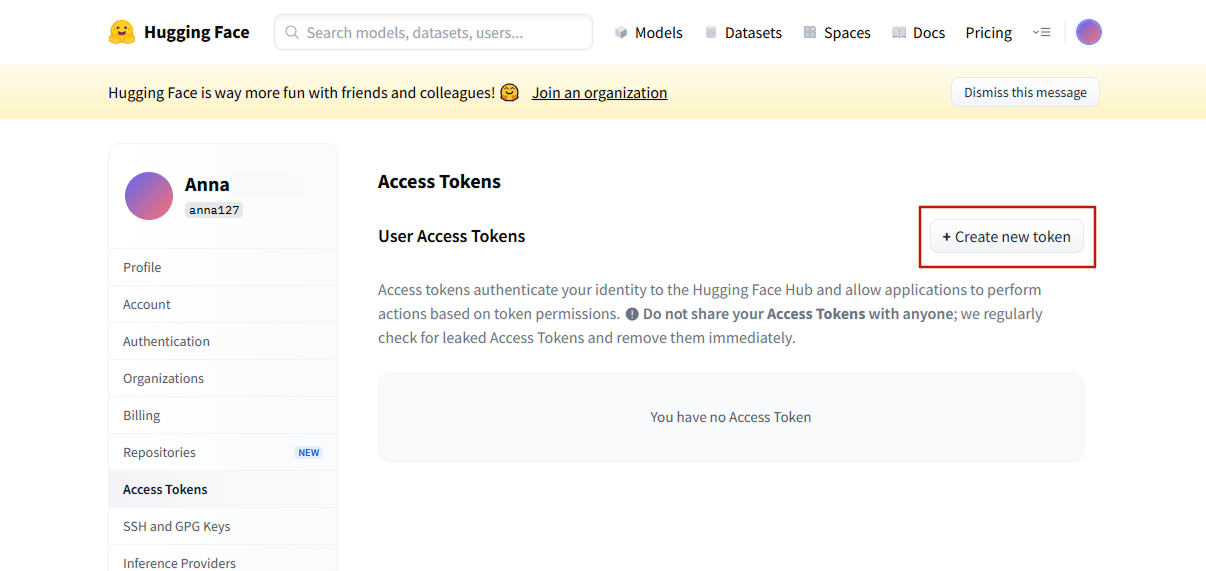The height and width of the screenshot is (571, 1206).
Task: Go to Models page
Action: click(x=648, y=33)
